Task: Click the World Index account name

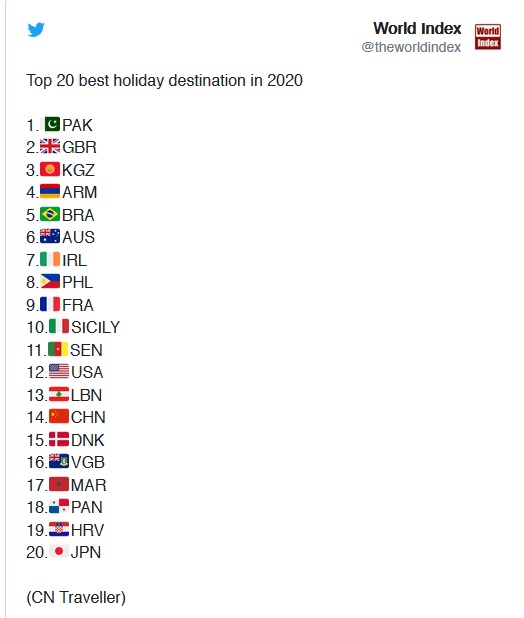Action: click(417, 28)
